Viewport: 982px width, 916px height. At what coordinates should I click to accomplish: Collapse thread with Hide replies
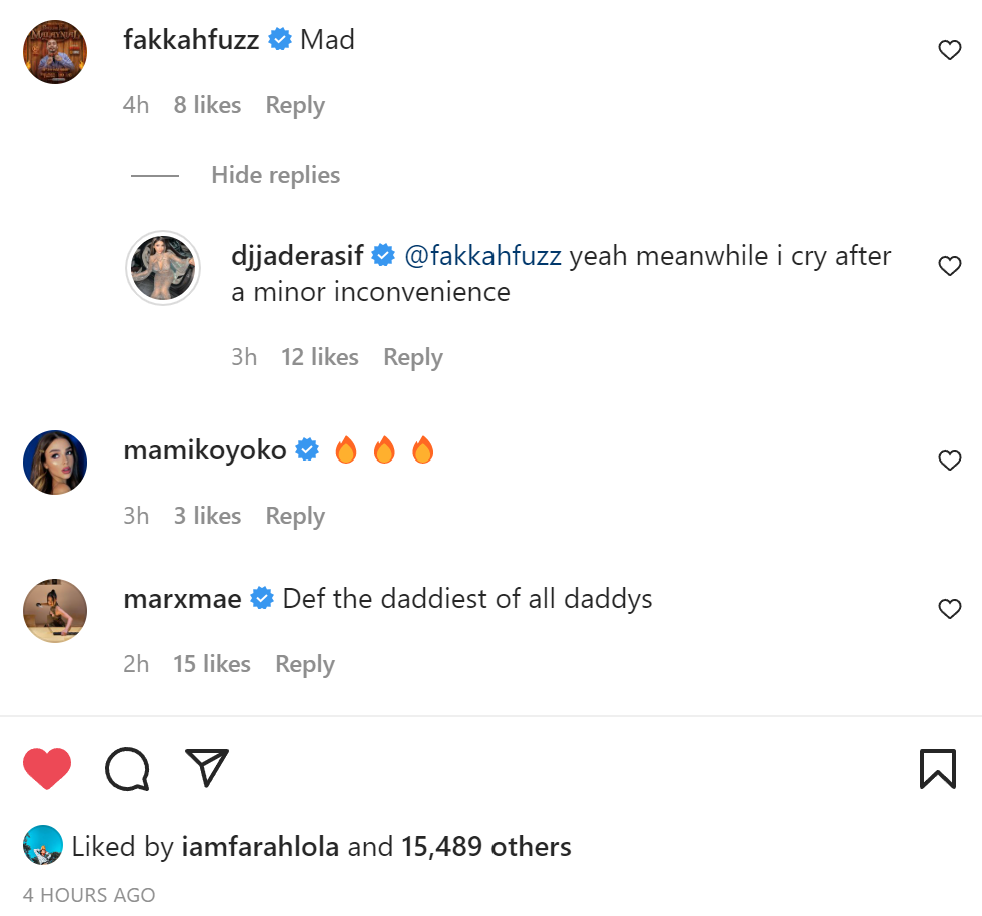tap(275, 175)
